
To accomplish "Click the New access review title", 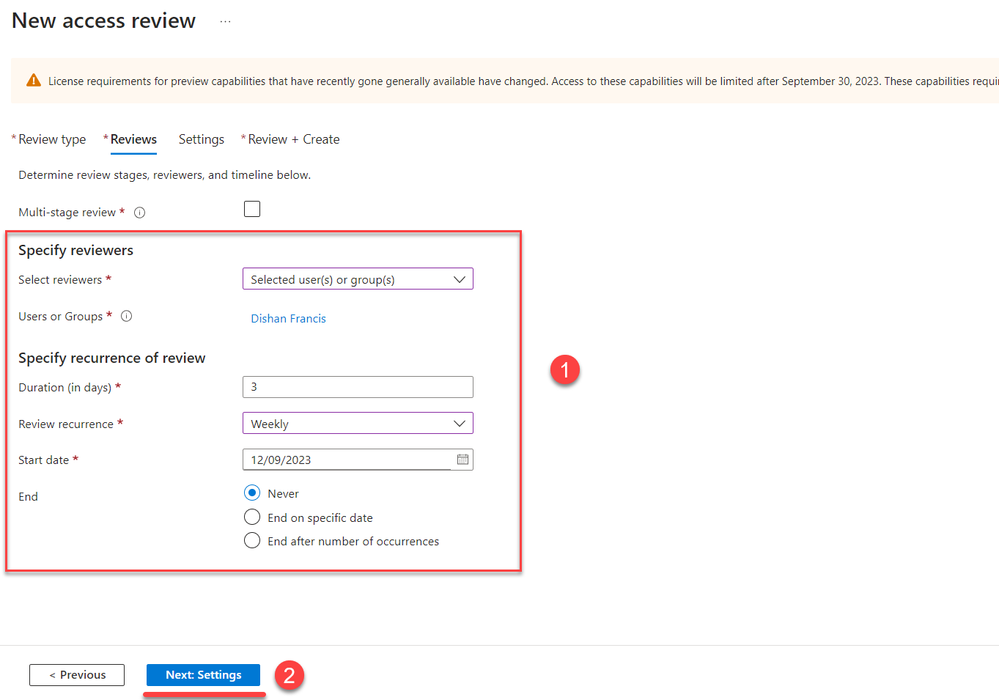I will (104, 20).
